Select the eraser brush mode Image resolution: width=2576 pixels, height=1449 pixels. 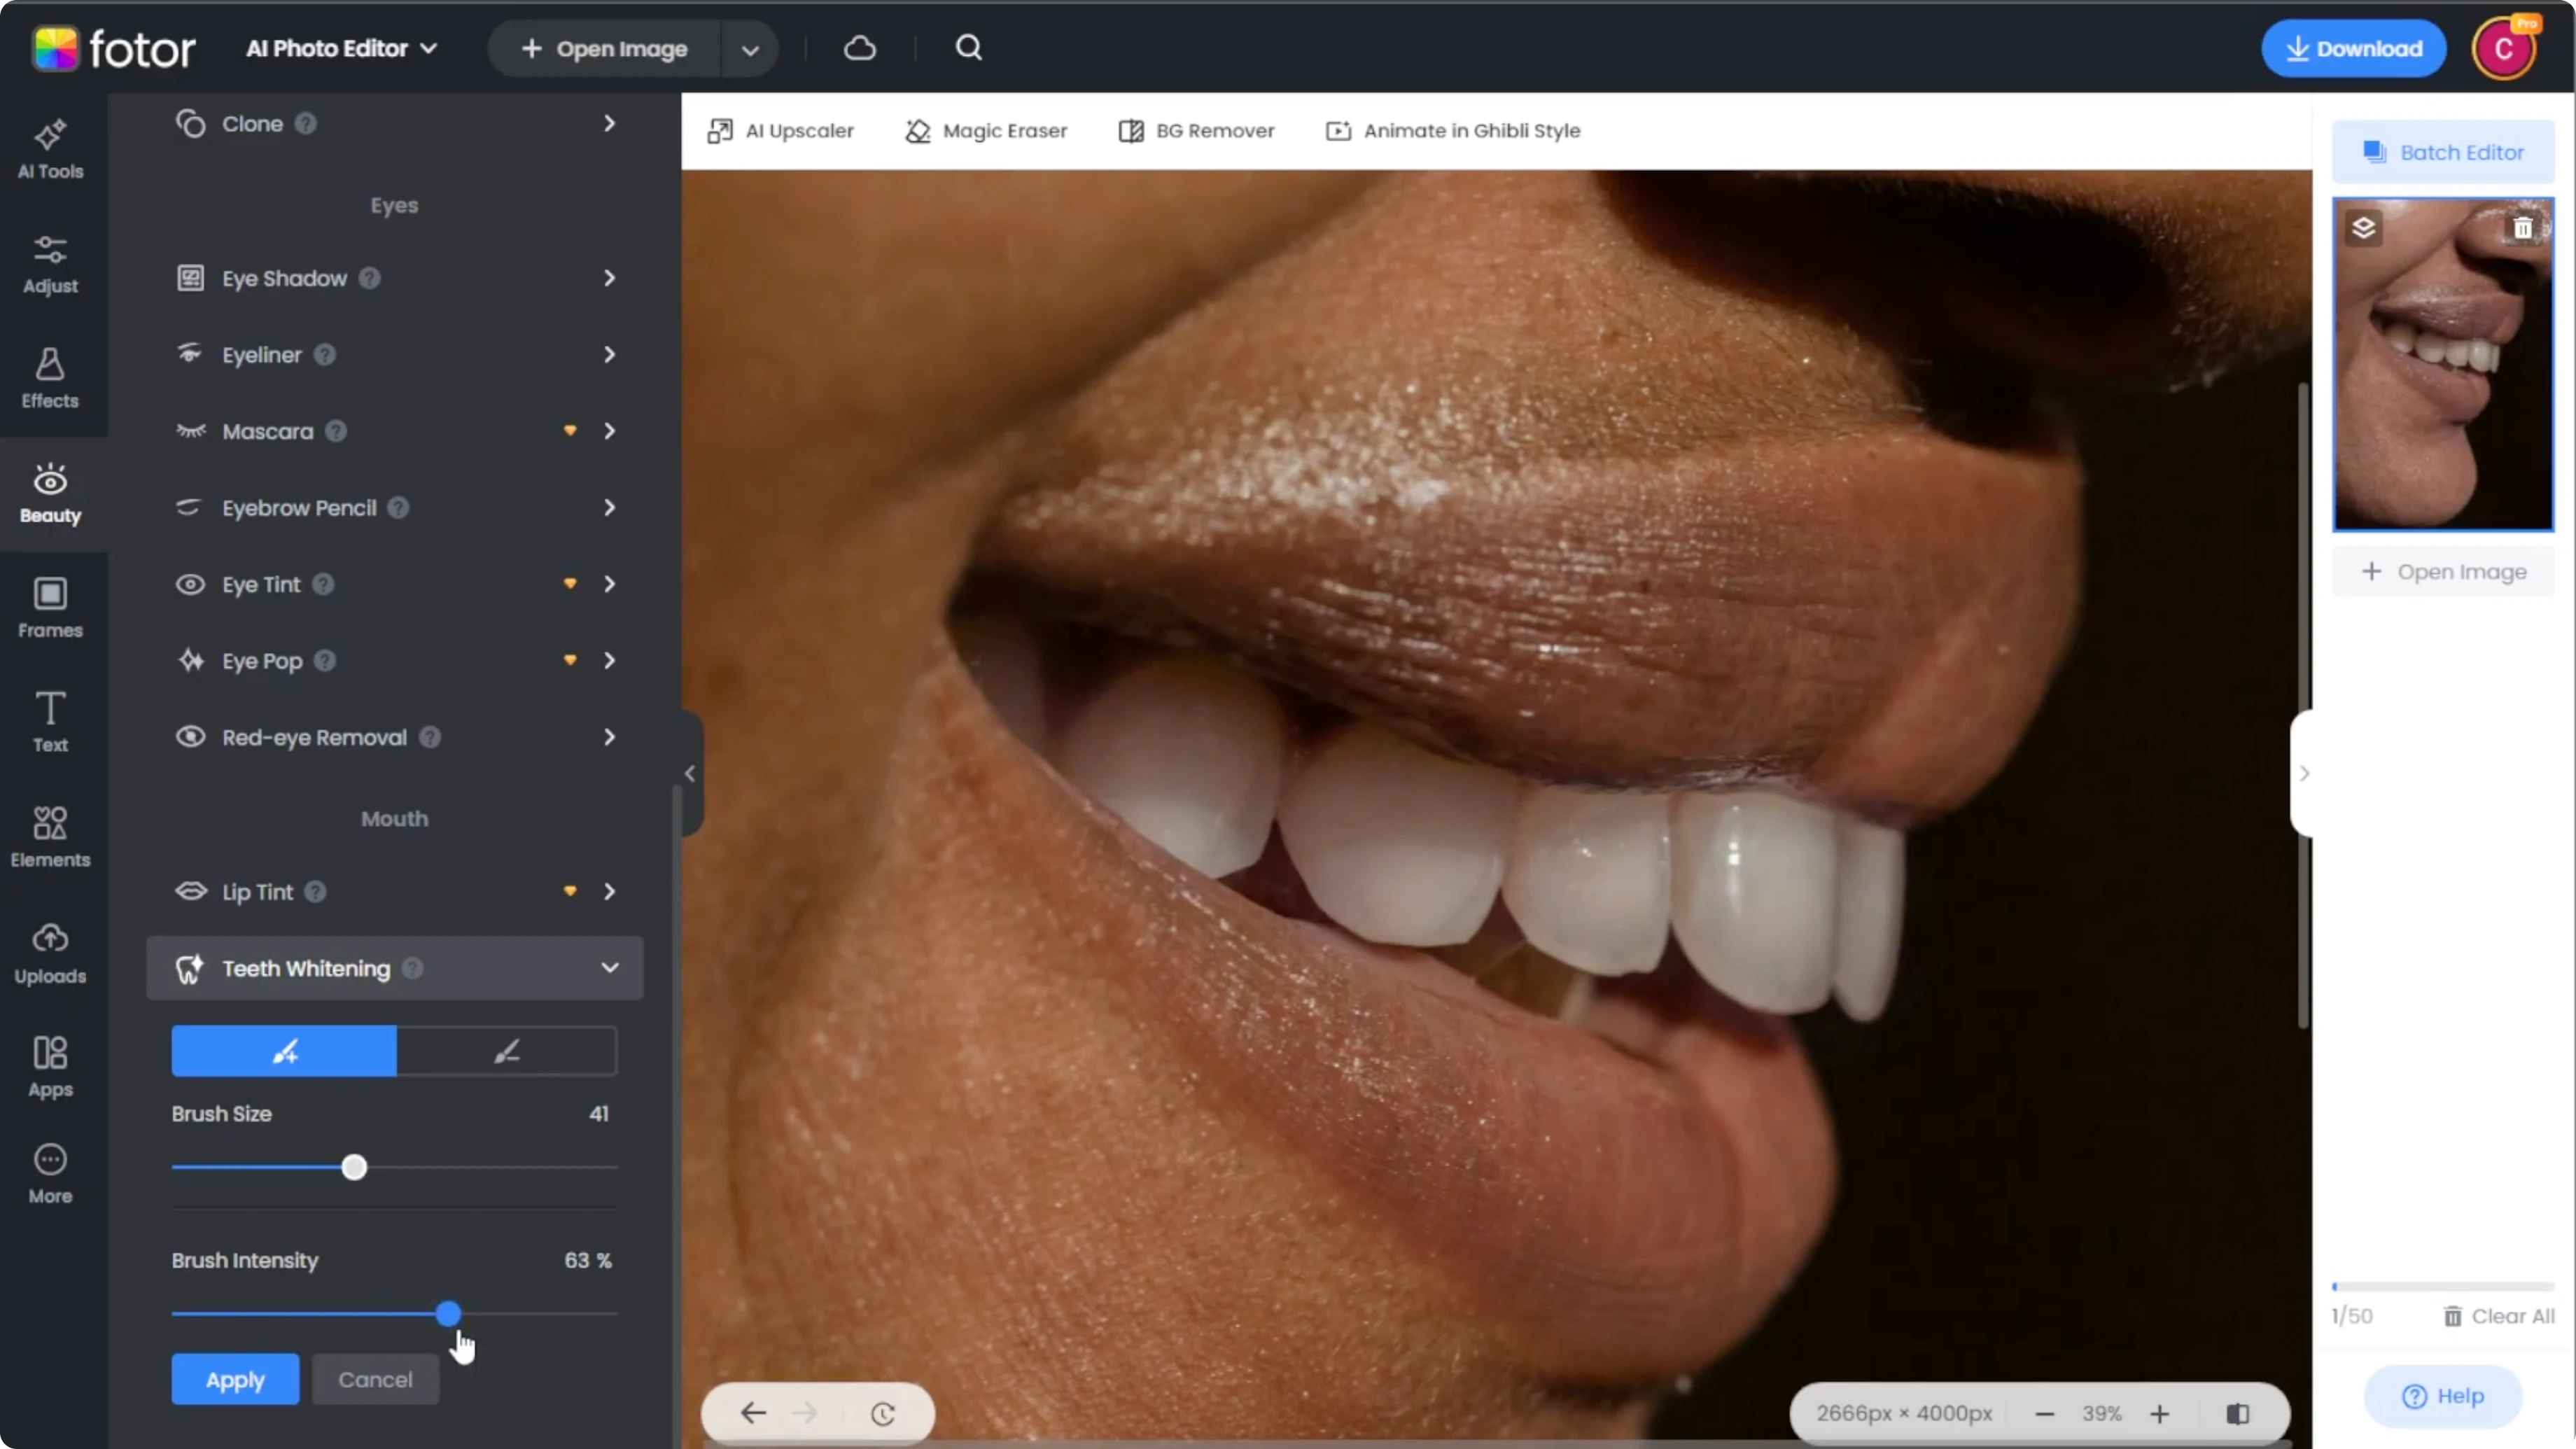tap(507, 1051)
